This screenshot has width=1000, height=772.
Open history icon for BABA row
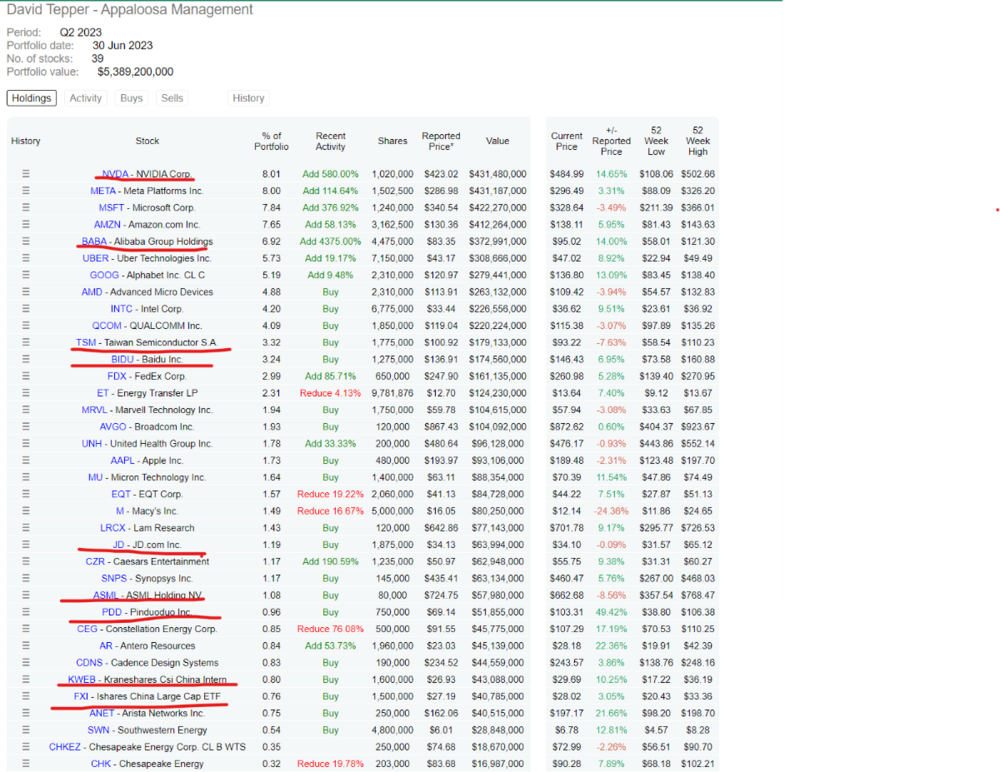coord(26,241)
